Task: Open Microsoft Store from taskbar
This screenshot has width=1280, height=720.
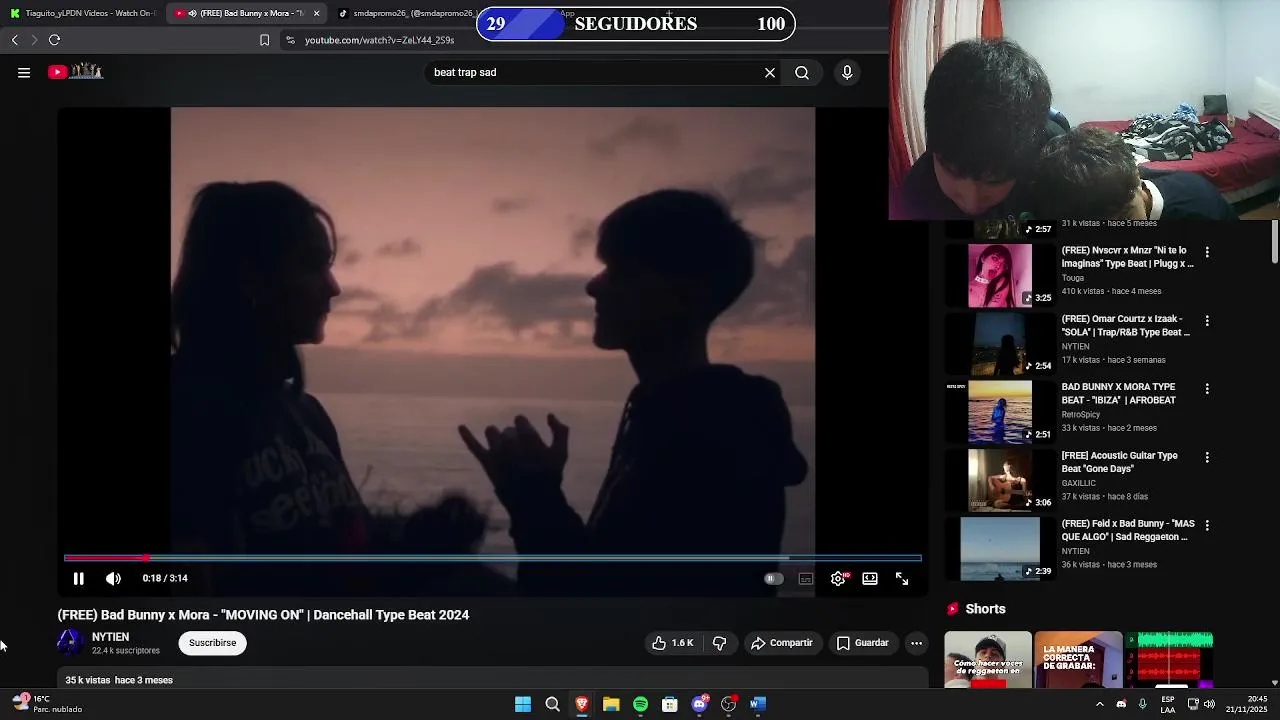Action: (x=670, y=704)
